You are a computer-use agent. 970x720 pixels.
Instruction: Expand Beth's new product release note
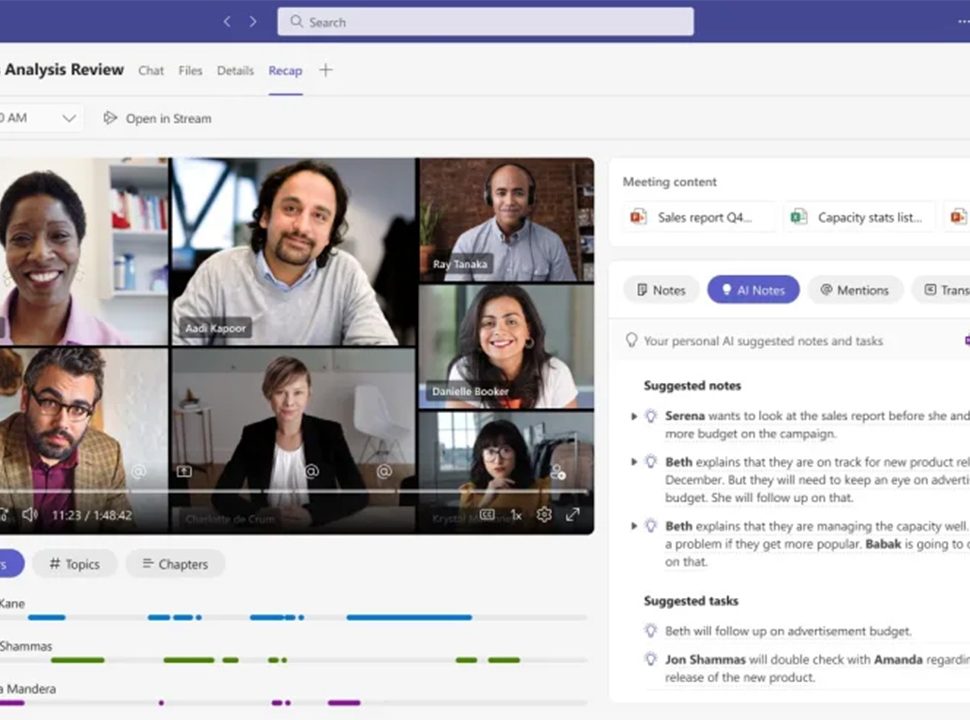(633, 462)
